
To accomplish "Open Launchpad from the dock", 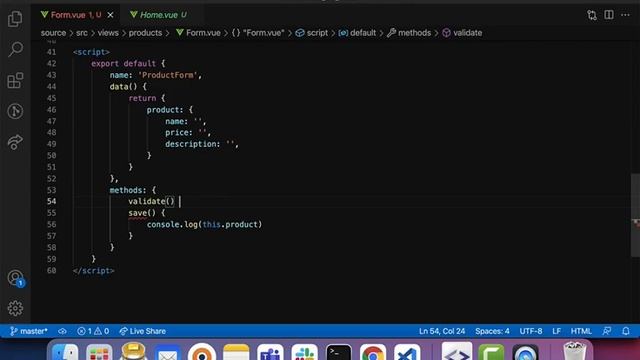I will click(99, 352).
